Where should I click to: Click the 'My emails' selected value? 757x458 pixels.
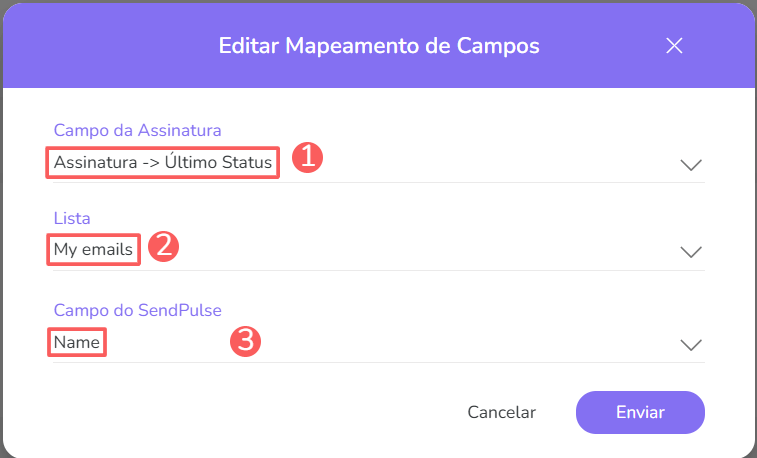tap(94, 250)
